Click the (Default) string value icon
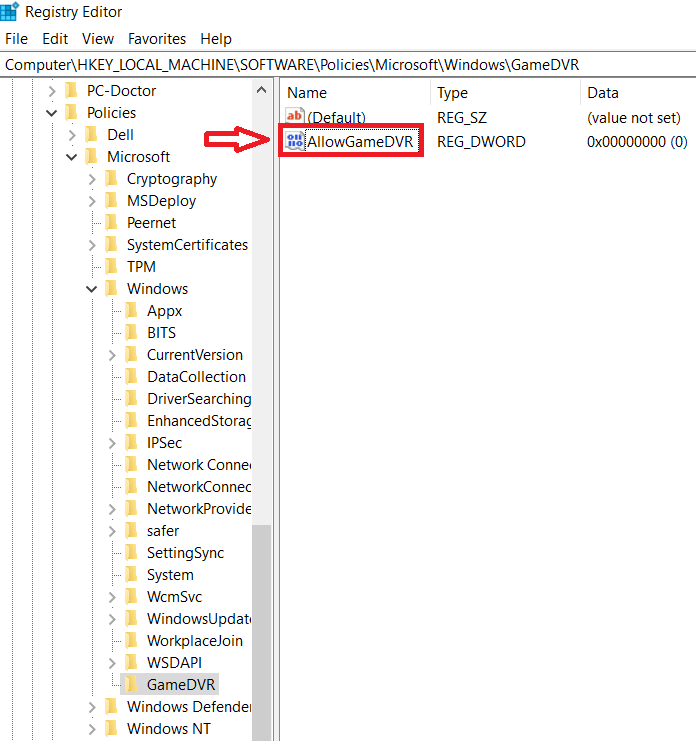Image resolution: width=696 pixels, height=741 pixels. [x=294, y=116]
